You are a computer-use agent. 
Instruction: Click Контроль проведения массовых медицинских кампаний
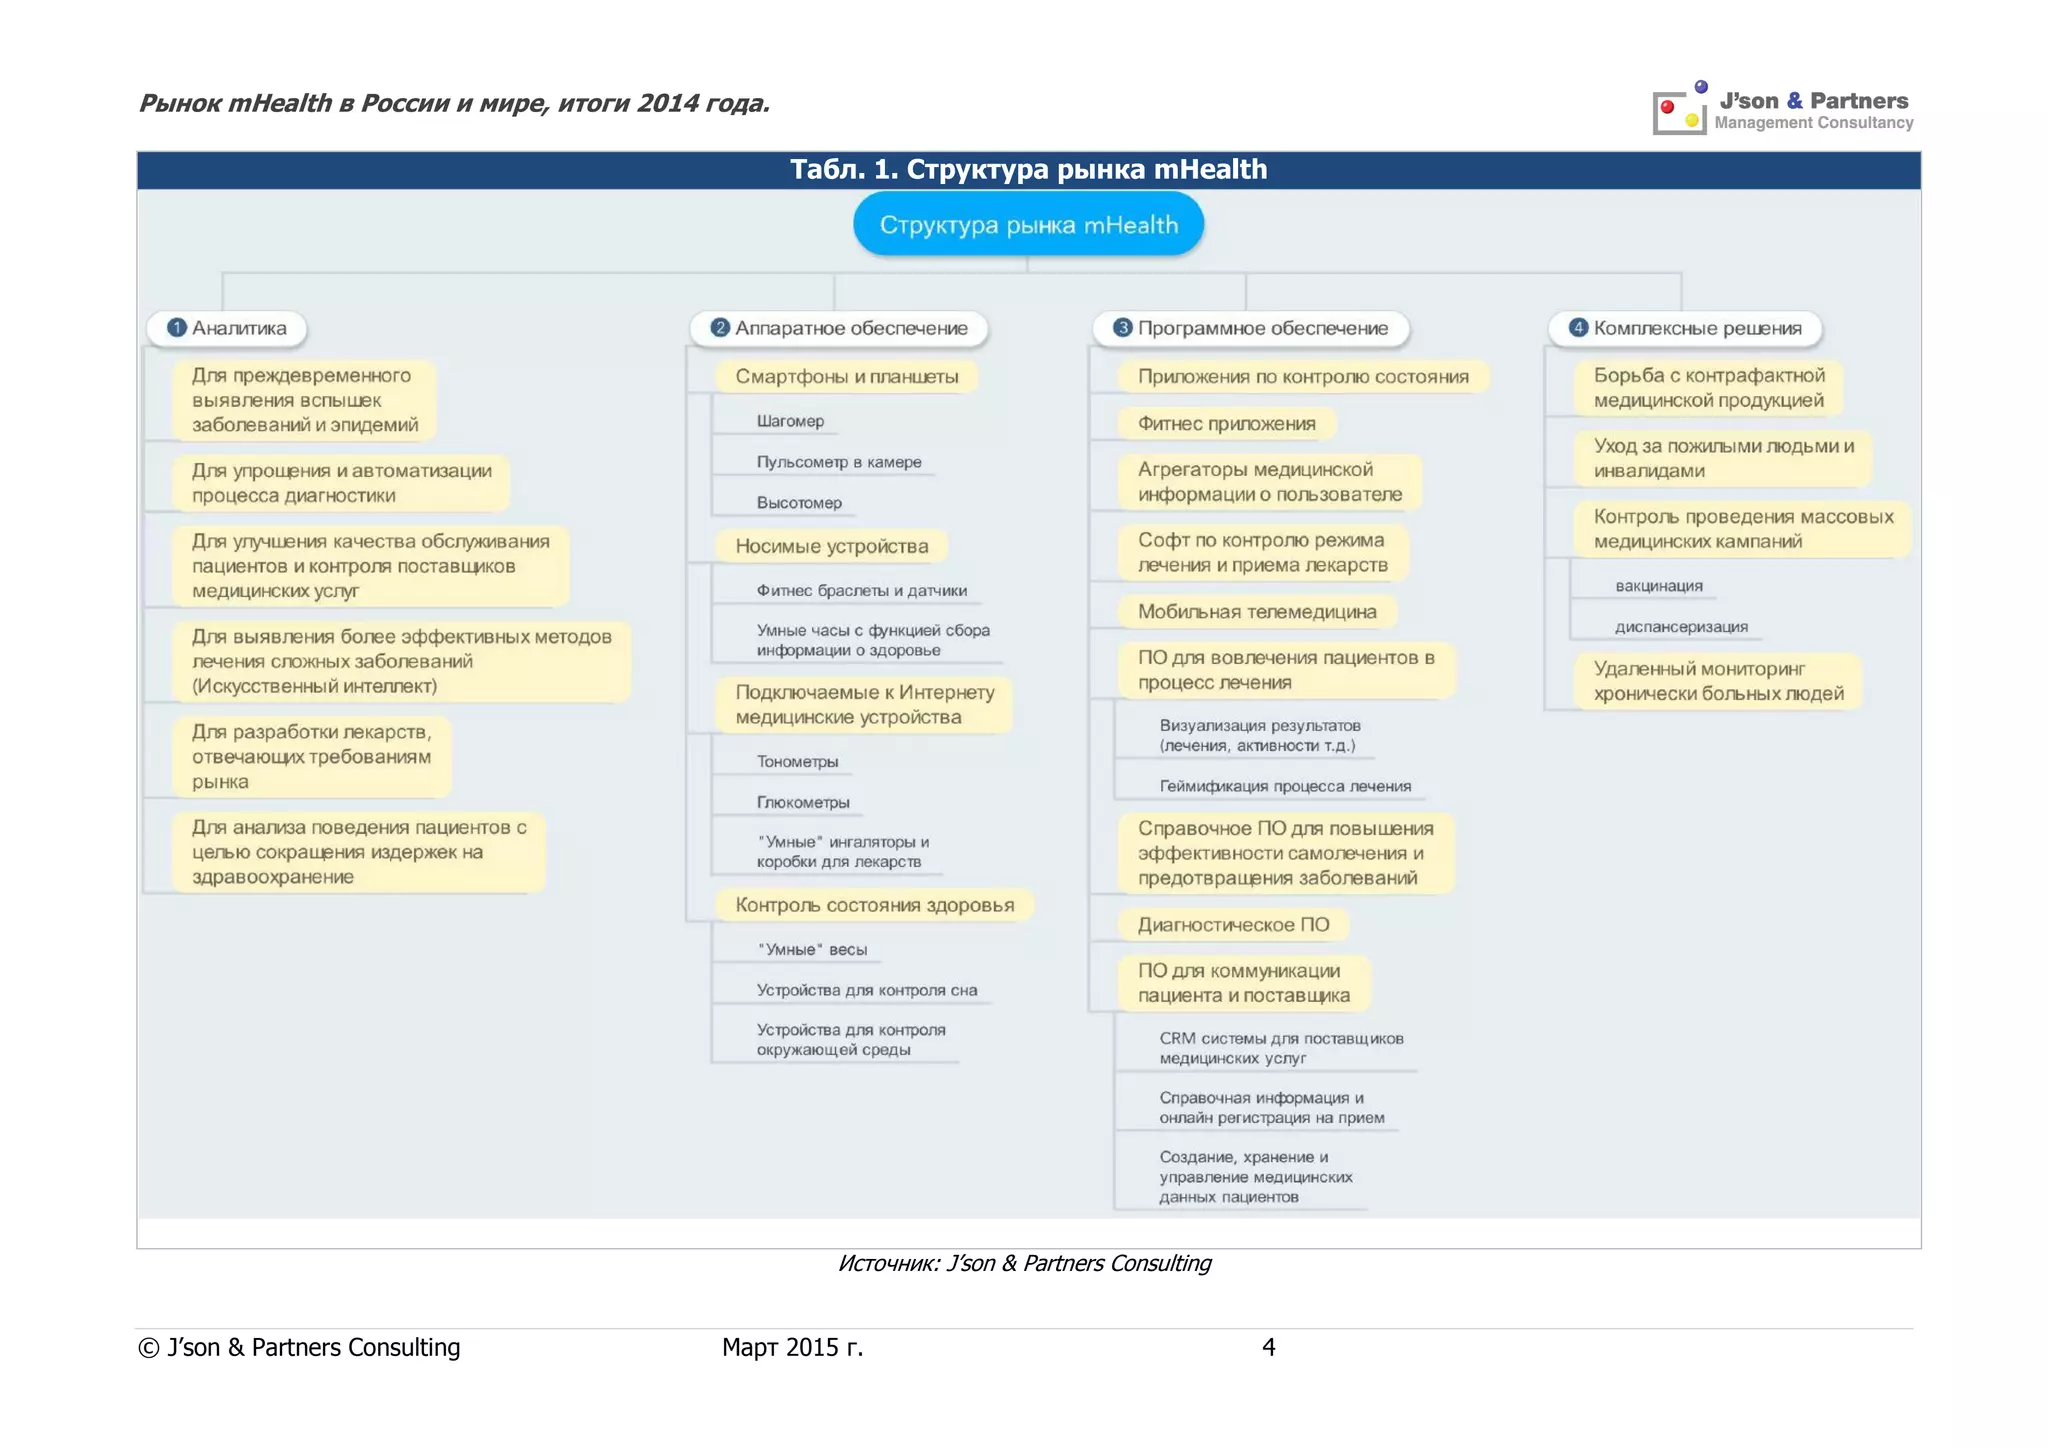[x=1742, y=529]
